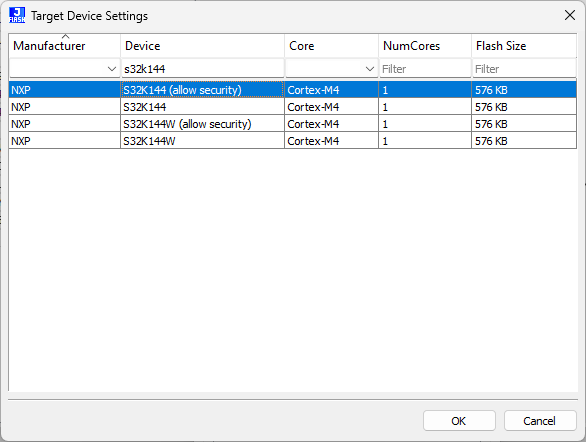This screenshot has width=586, height=442.
Task: Click the J-Flash icon in the title bar
Action: [17, 15]
